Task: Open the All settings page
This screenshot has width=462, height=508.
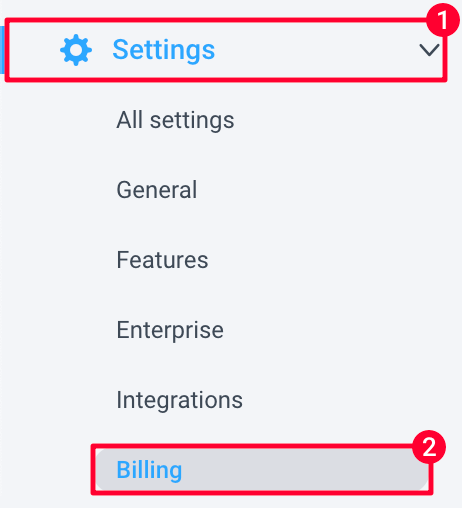Action: [175, 120]
